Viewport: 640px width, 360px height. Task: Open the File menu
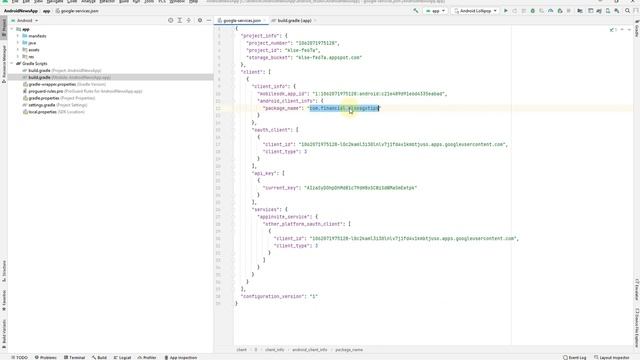15,2
